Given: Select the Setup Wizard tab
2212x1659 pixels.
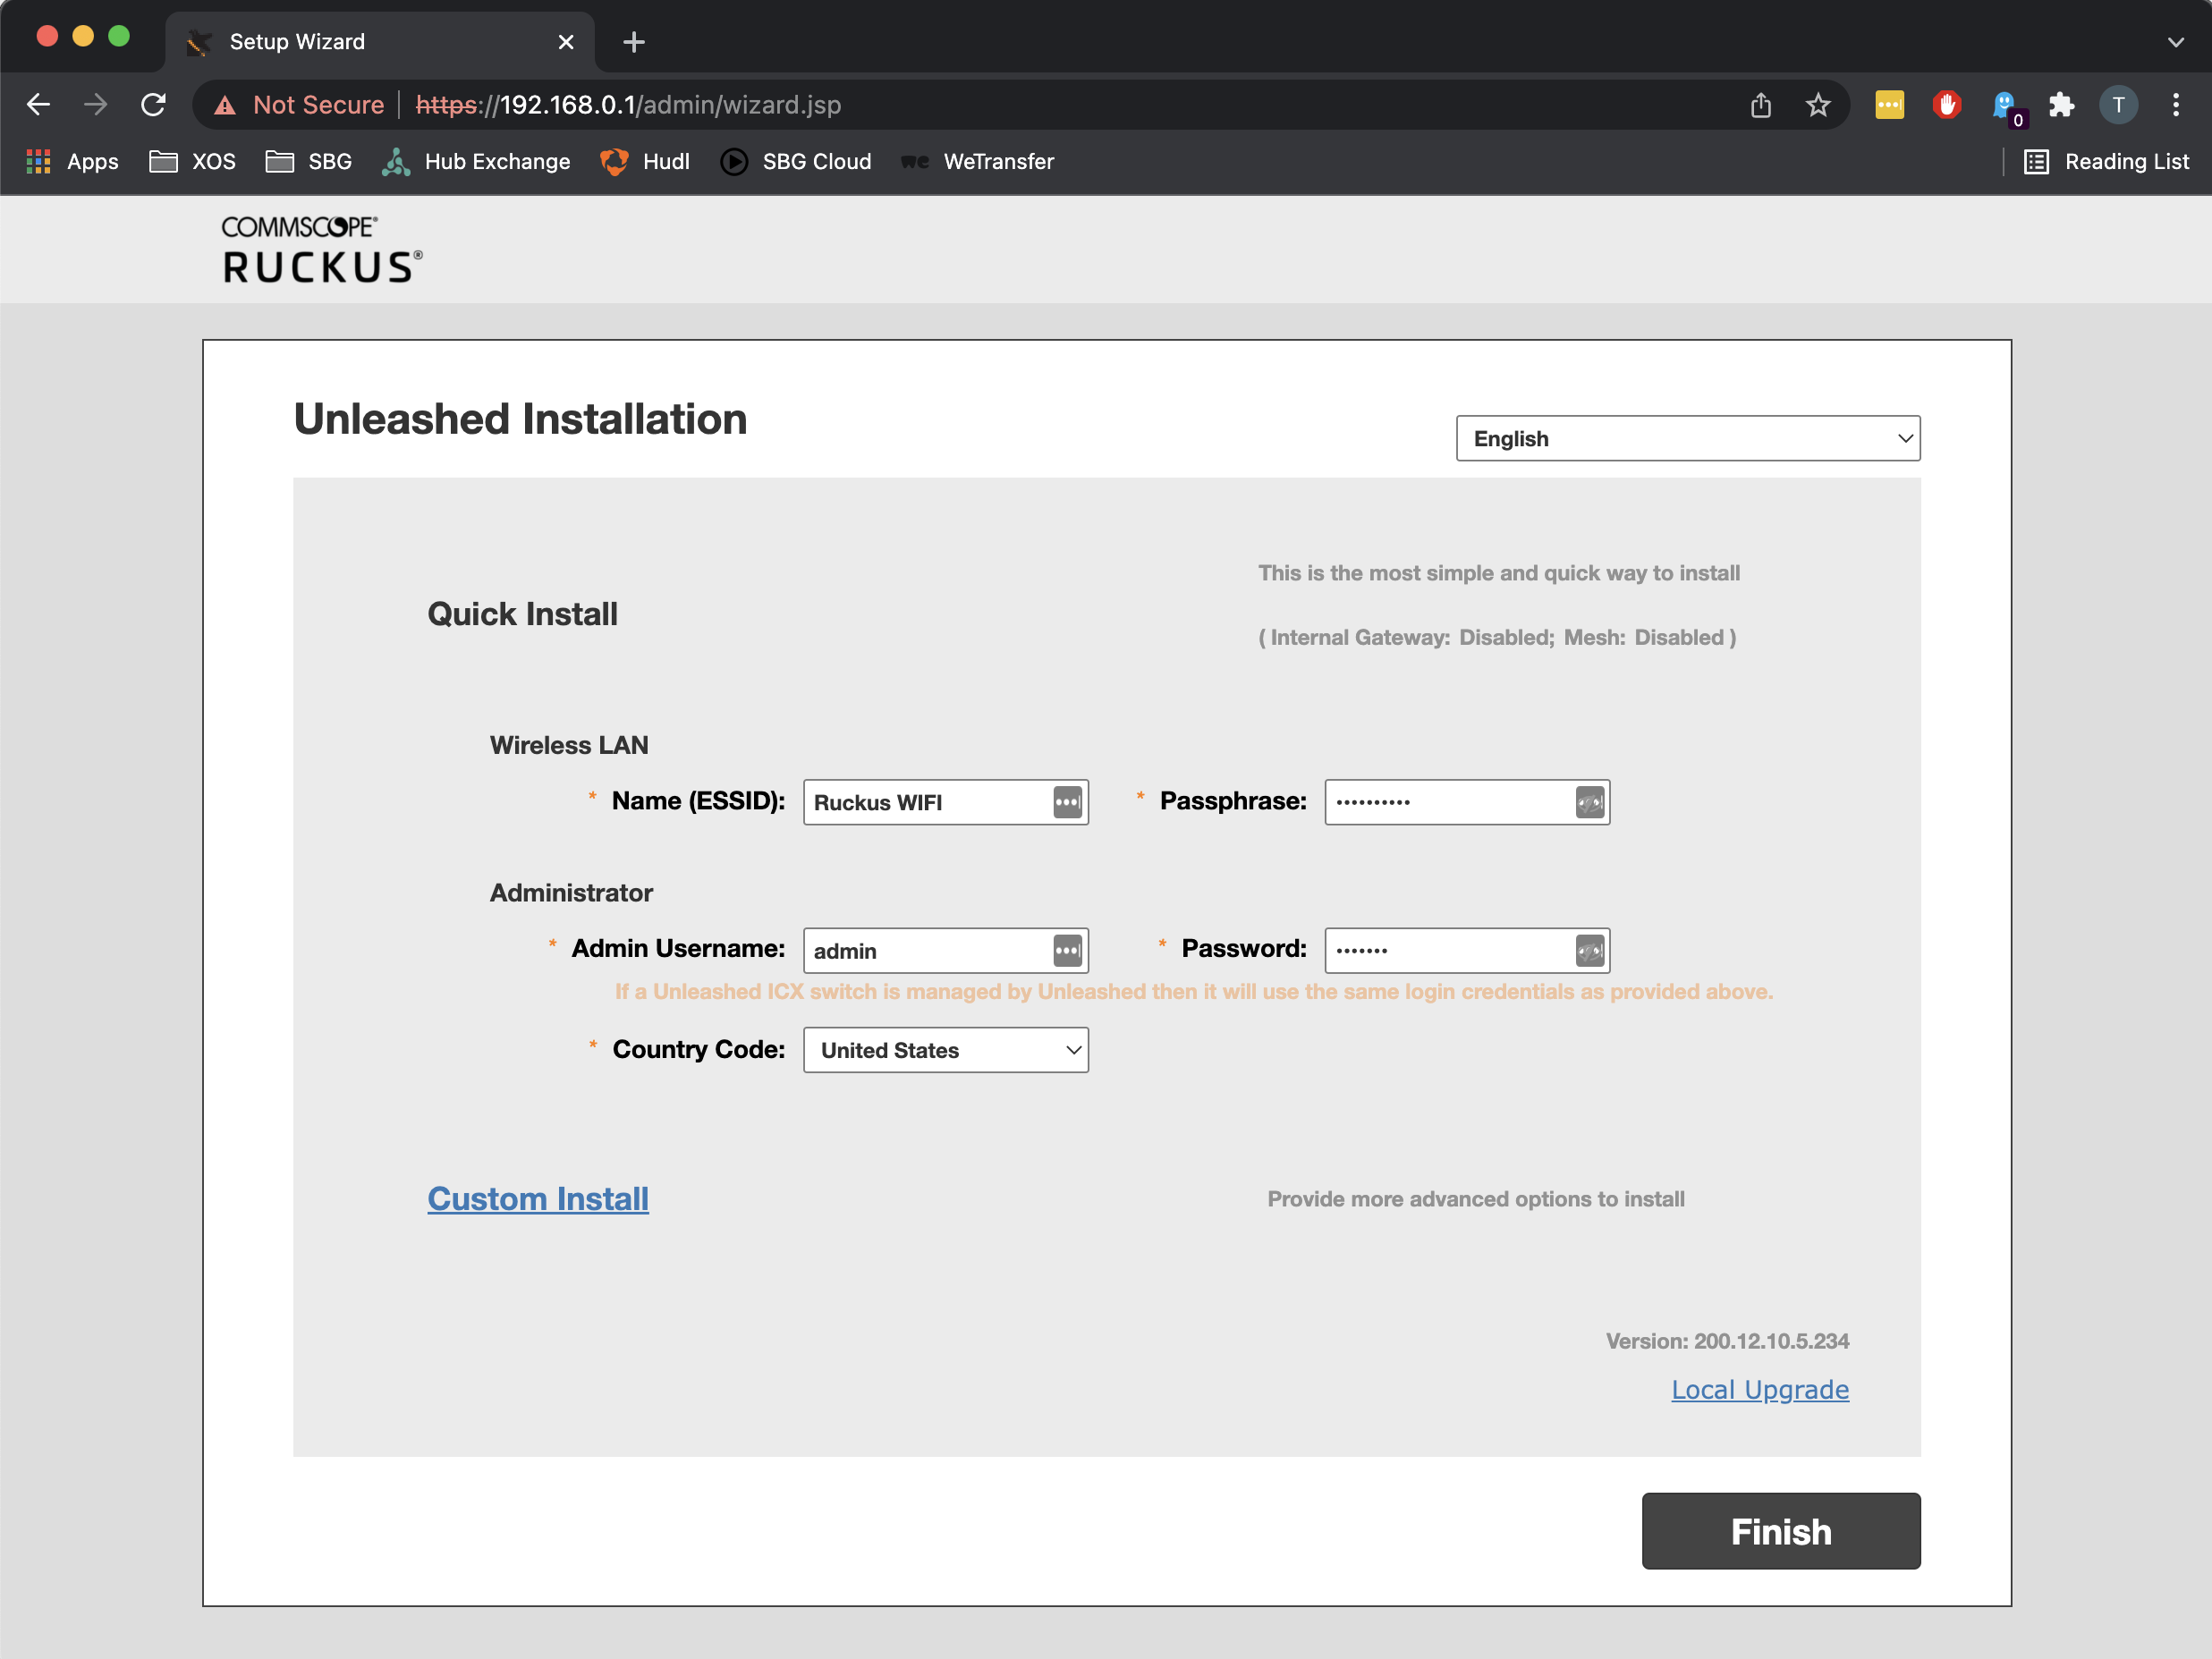Looking at the screenshot, I should 380,42.
